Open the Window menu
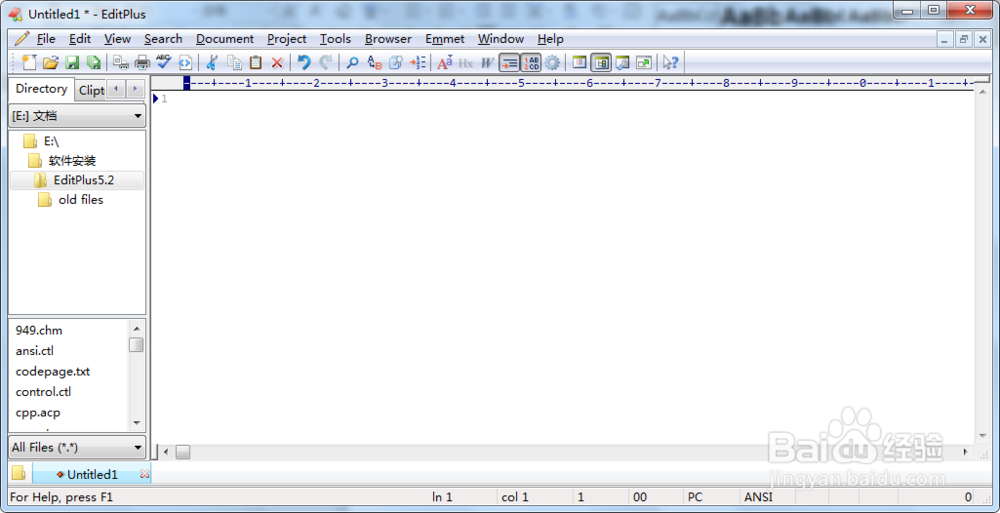 501,39
